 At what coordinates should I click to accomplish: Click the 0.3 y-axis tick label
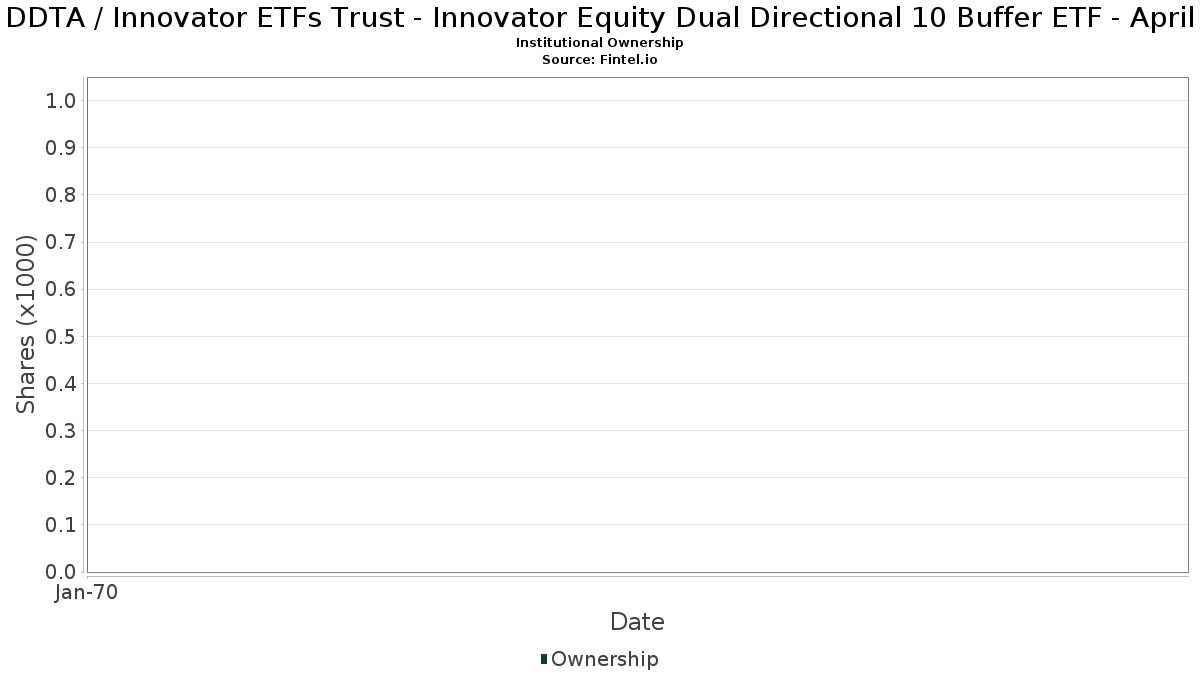[x=61, y=431]
